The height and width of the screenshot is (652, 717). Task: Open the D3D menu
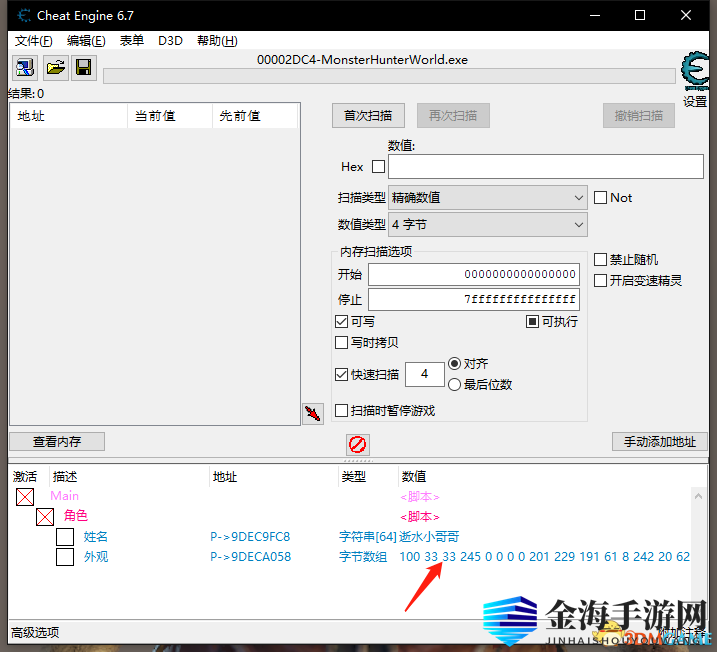170,41
